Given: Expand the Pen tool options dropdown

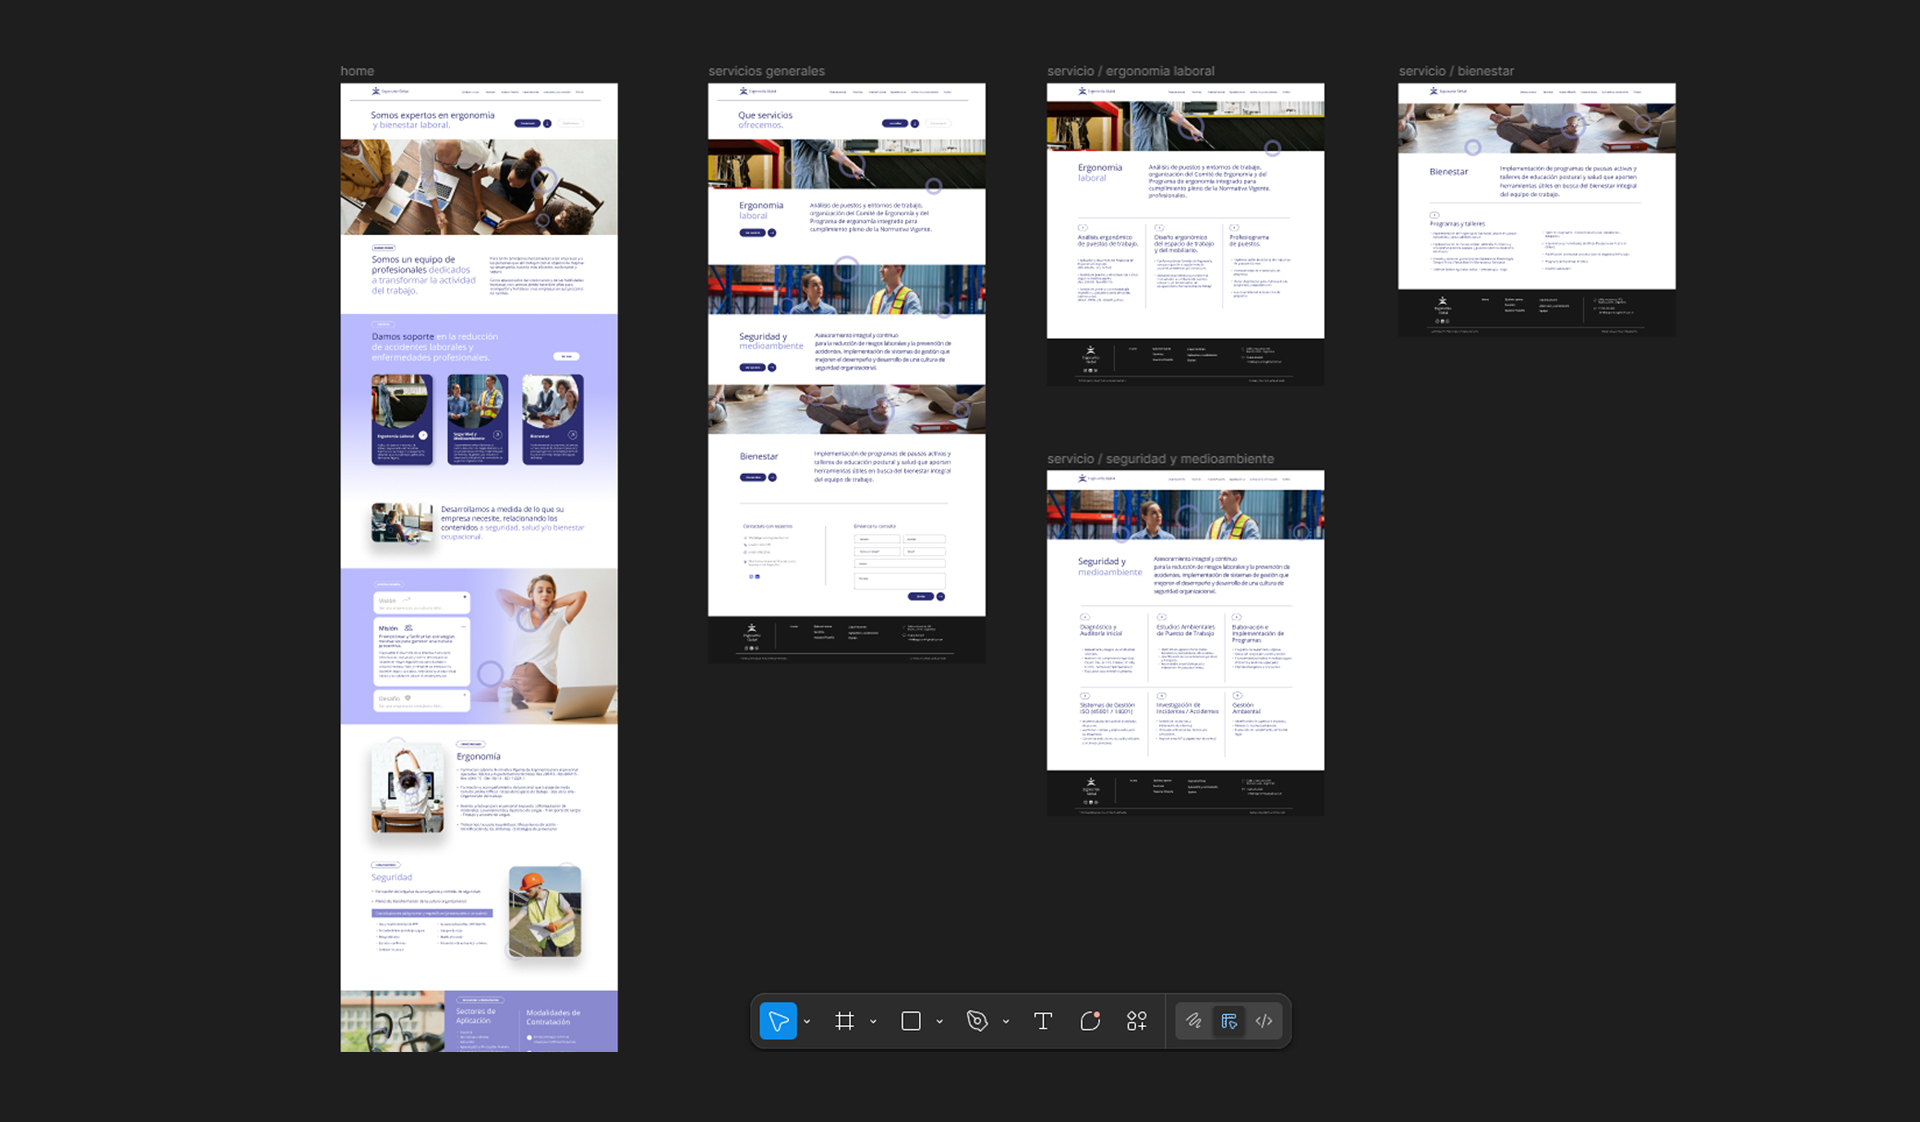Looking at the screenshot, I should click(x=1005, y=1022).
